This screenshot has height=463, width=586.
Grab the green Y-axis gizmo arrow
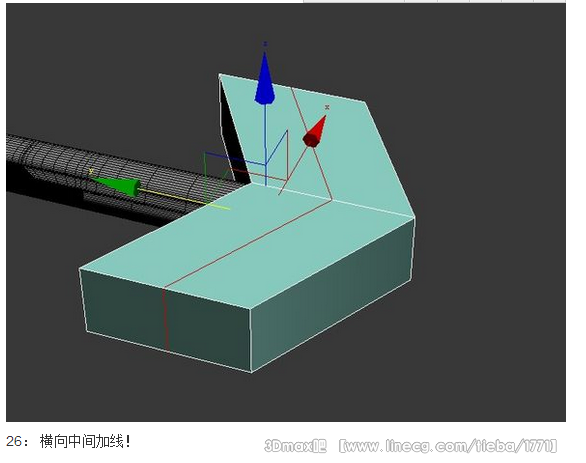pyautogui.click(x=117, y=186)
